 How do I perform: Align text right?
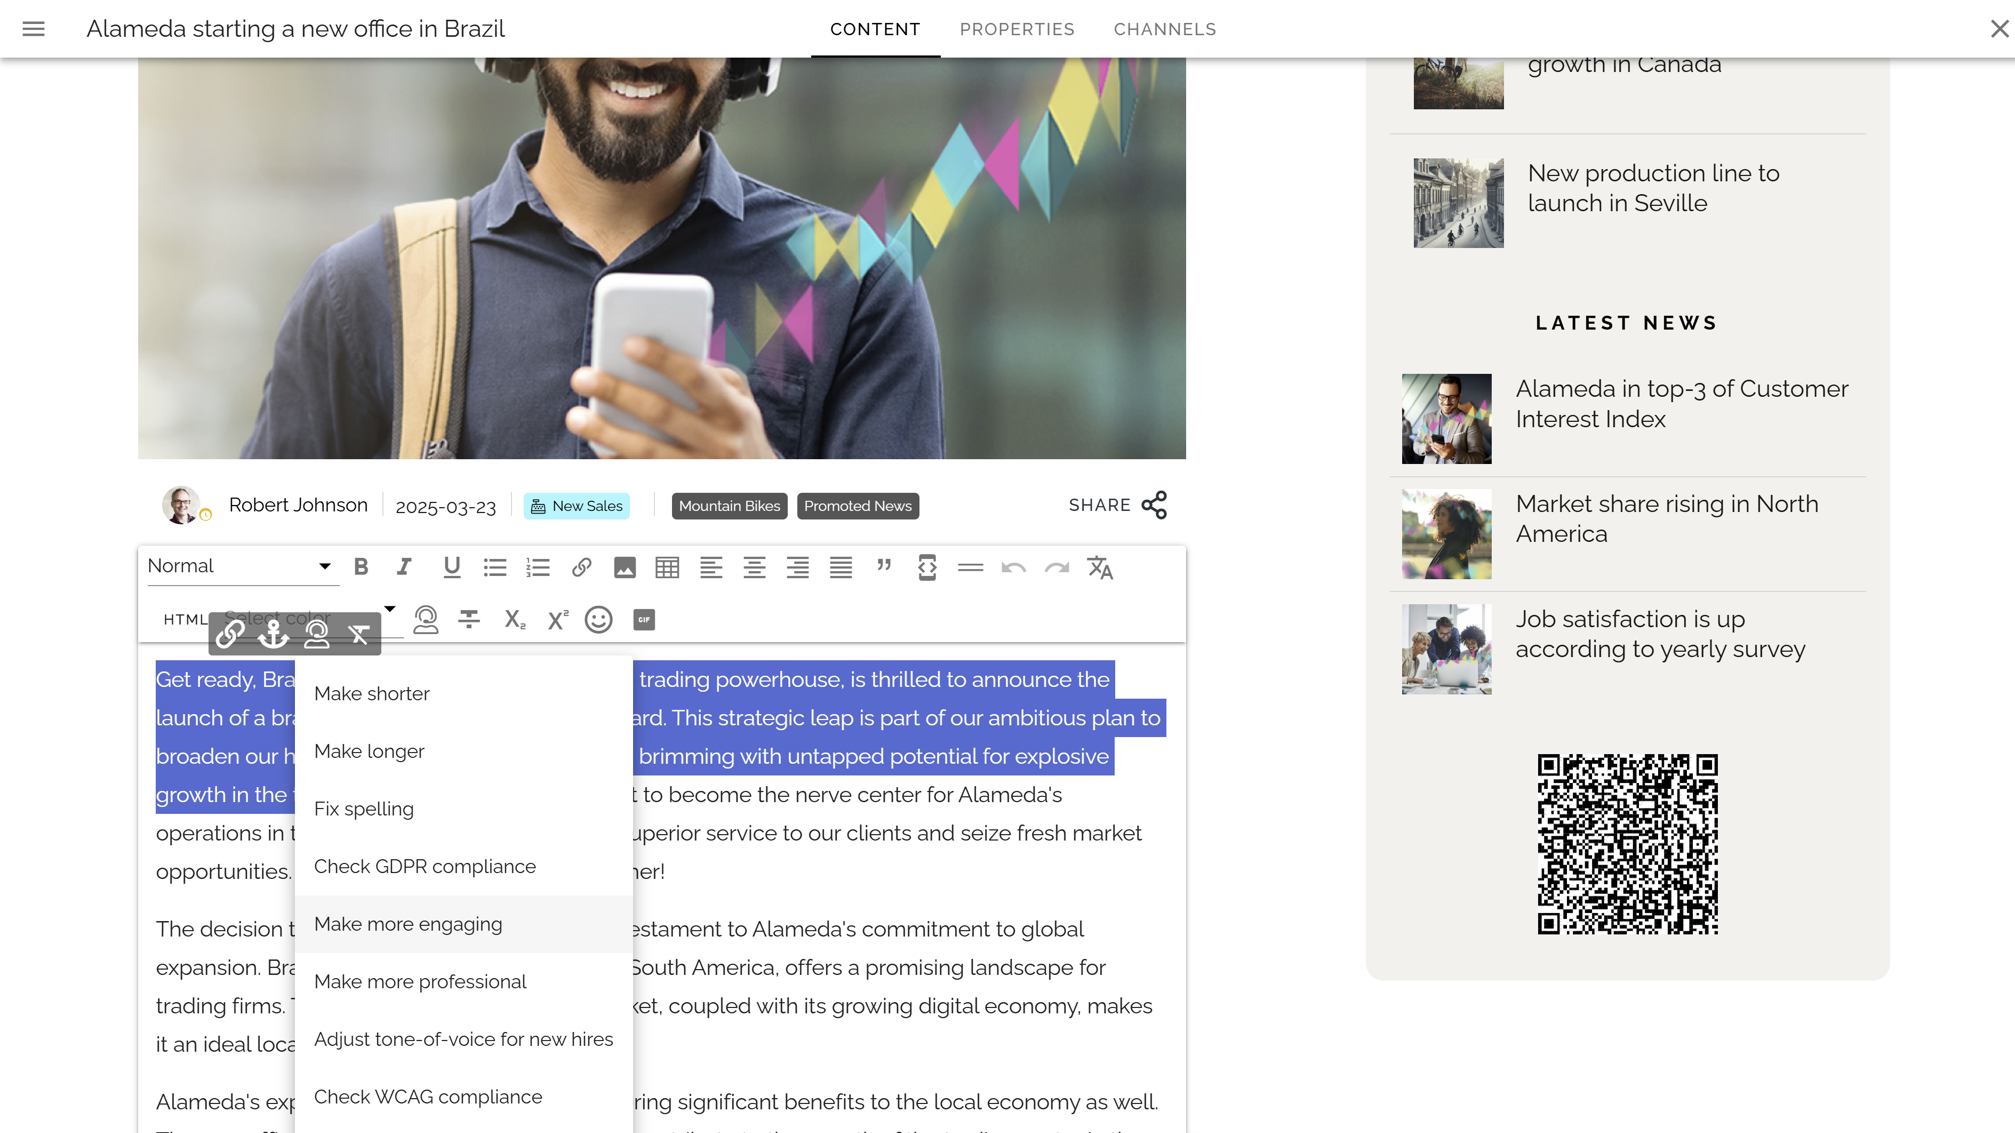(797, 567)
